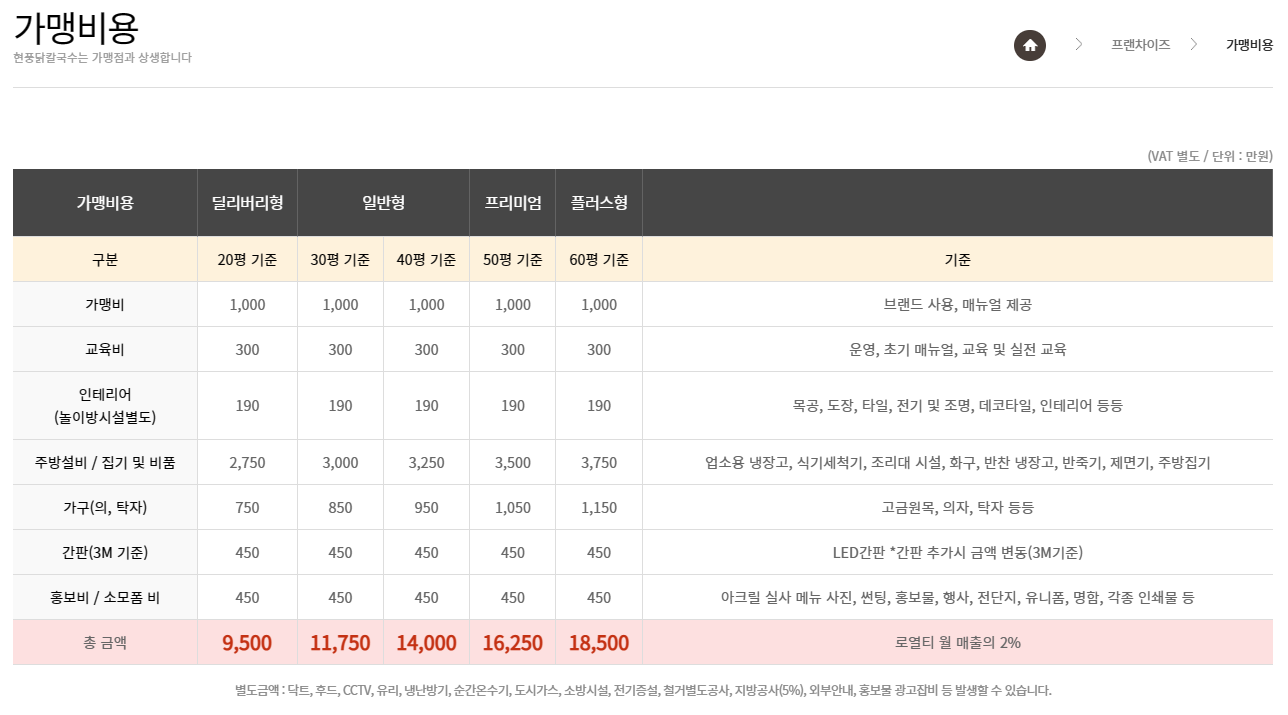Viewport: 1288px width, 715px height.
Task: Select the 일반형 column header
Action: [x=383, y=203]
